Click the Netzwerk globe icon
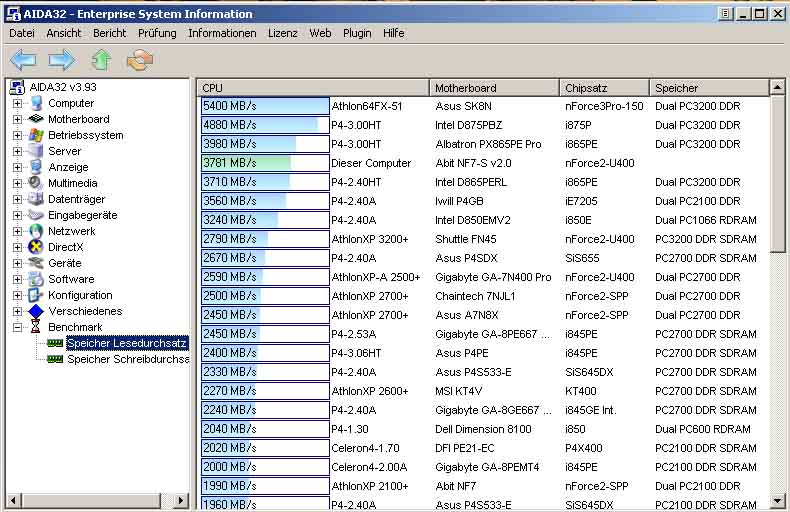The image size is (790, 512). pos(36,231)
